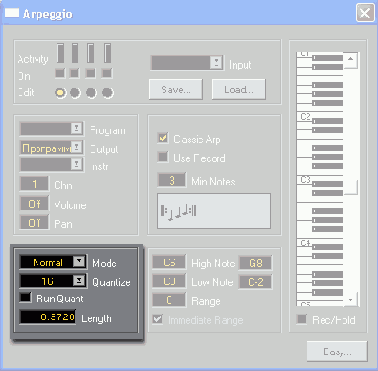Viewport: 378px width, 371px height.
Task: Click the High Note G8 field
Action: [x=256, y=263]
